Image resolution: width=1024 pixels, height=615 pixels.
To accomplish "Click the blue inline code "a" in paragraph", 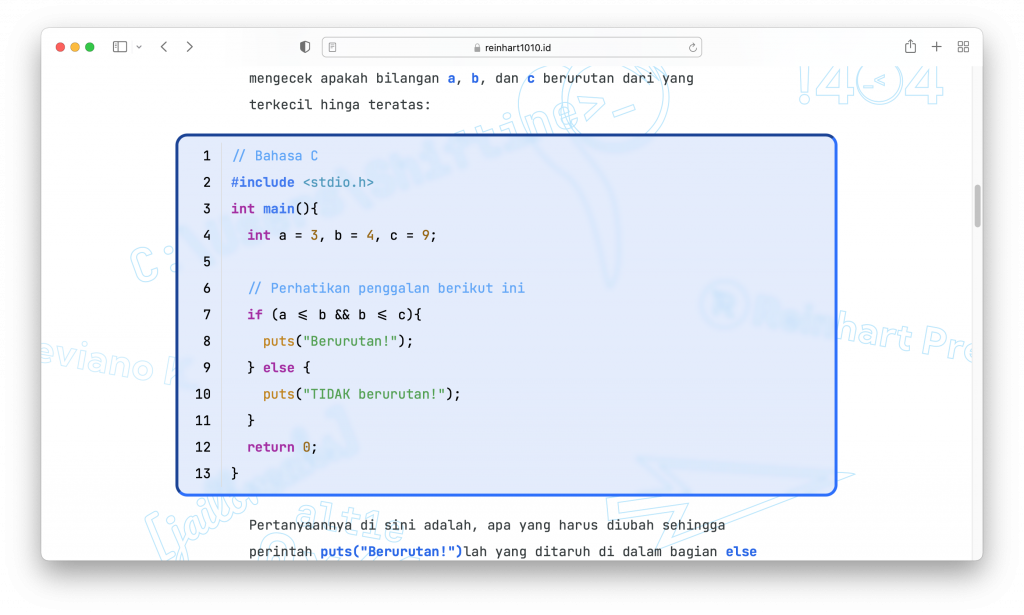I will tap(451, 78).
